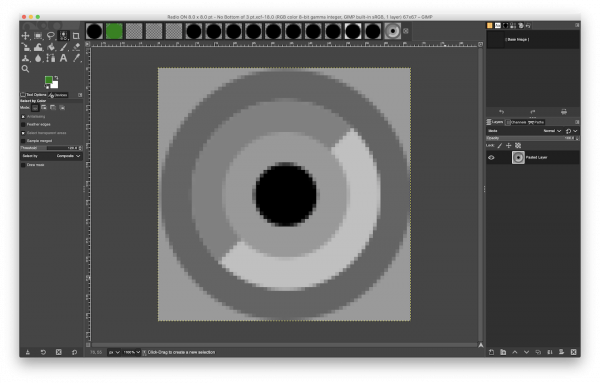Adjust the Threshold slider

51,148
